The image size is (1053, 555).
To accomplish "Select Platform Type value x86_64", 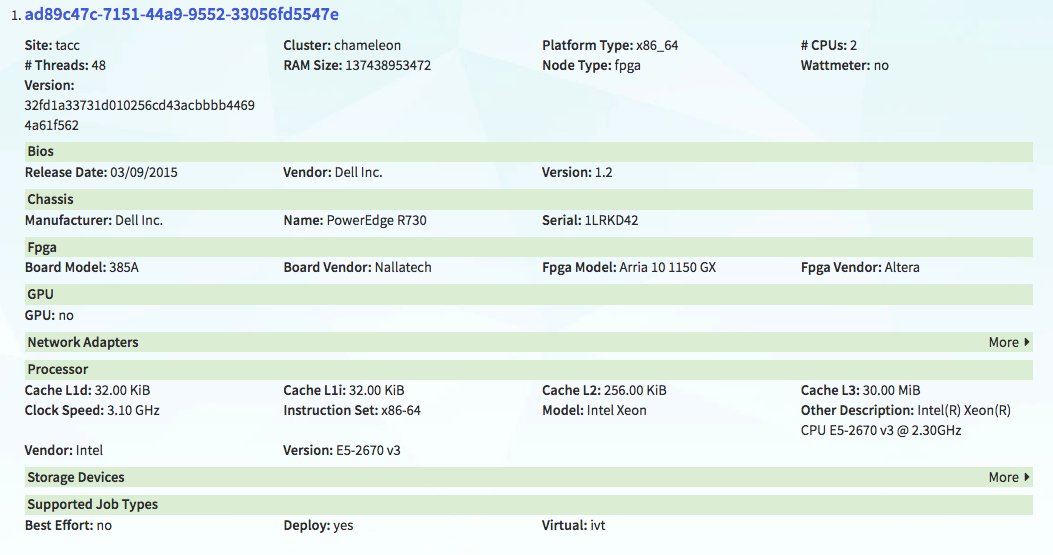I will [657, 45].
